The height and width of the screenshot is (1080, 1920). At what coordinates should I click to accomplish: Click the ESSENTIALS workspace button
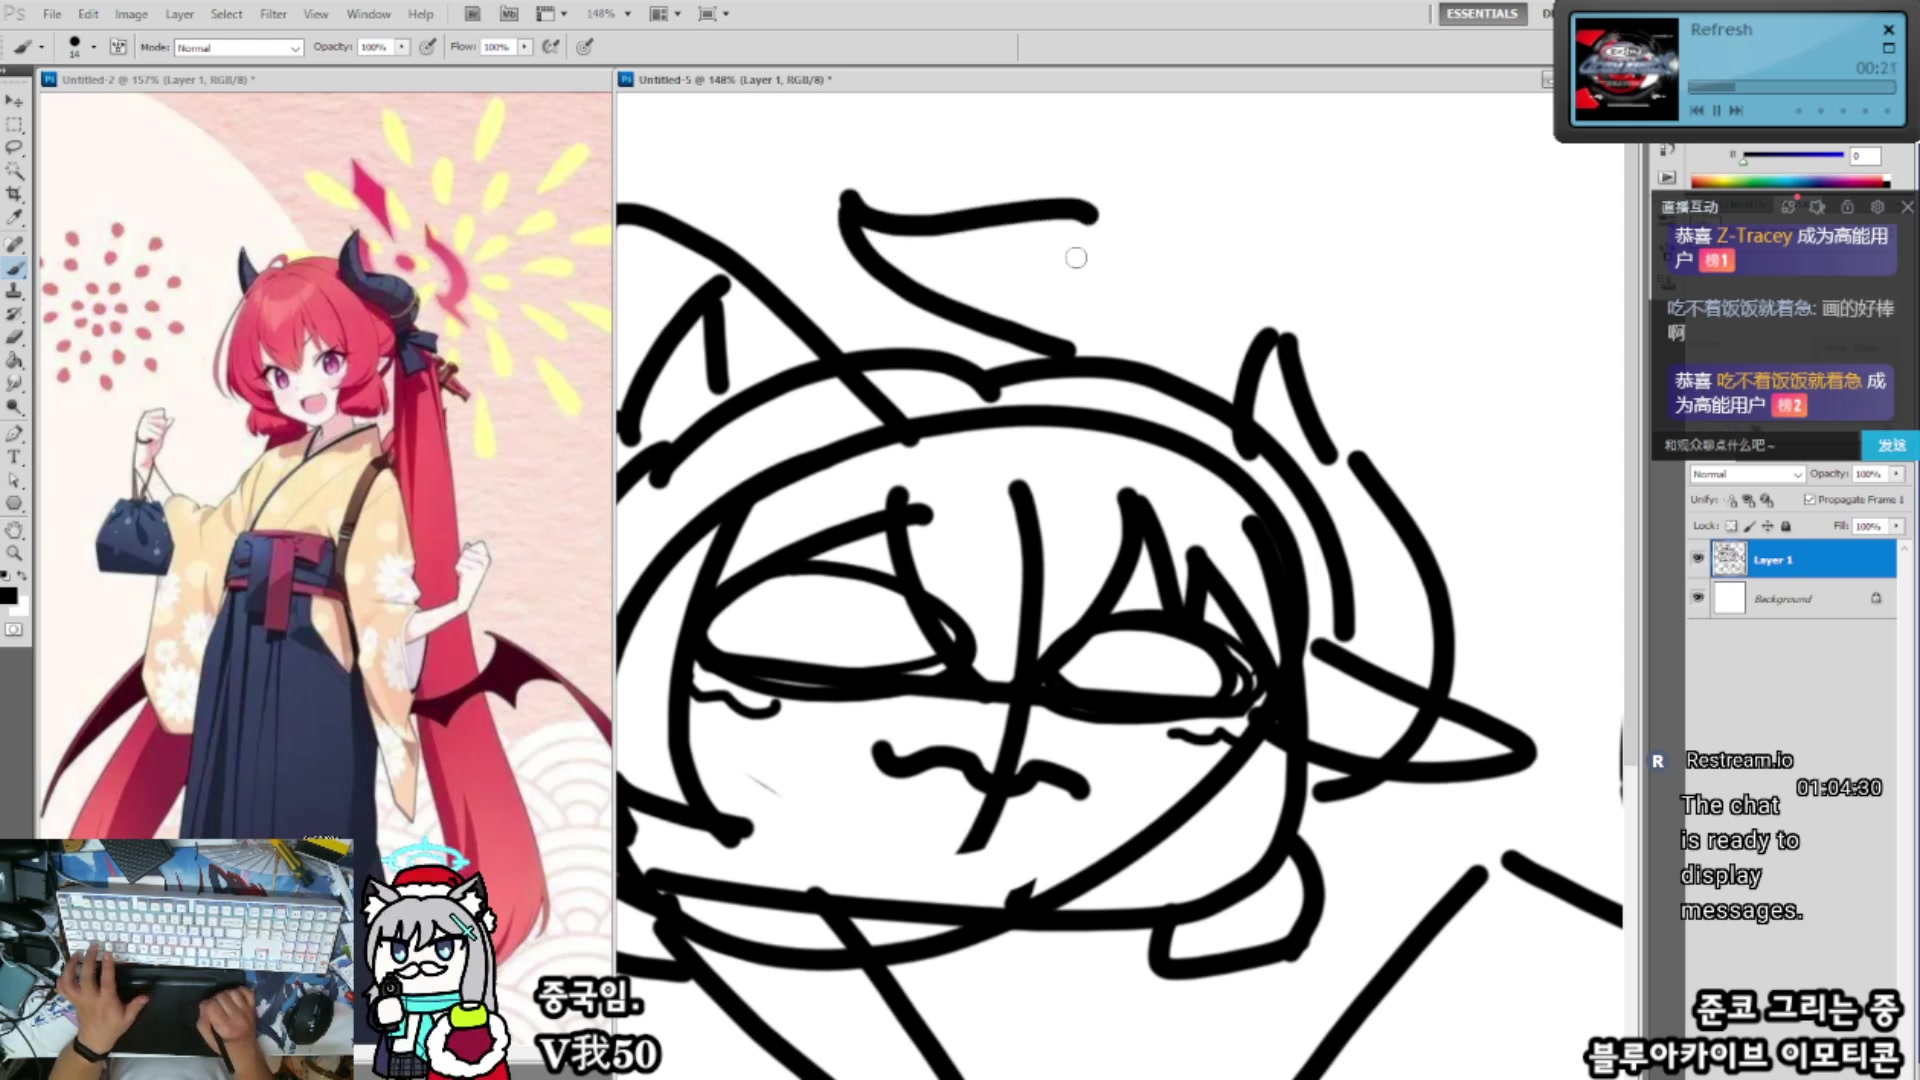1482,14
